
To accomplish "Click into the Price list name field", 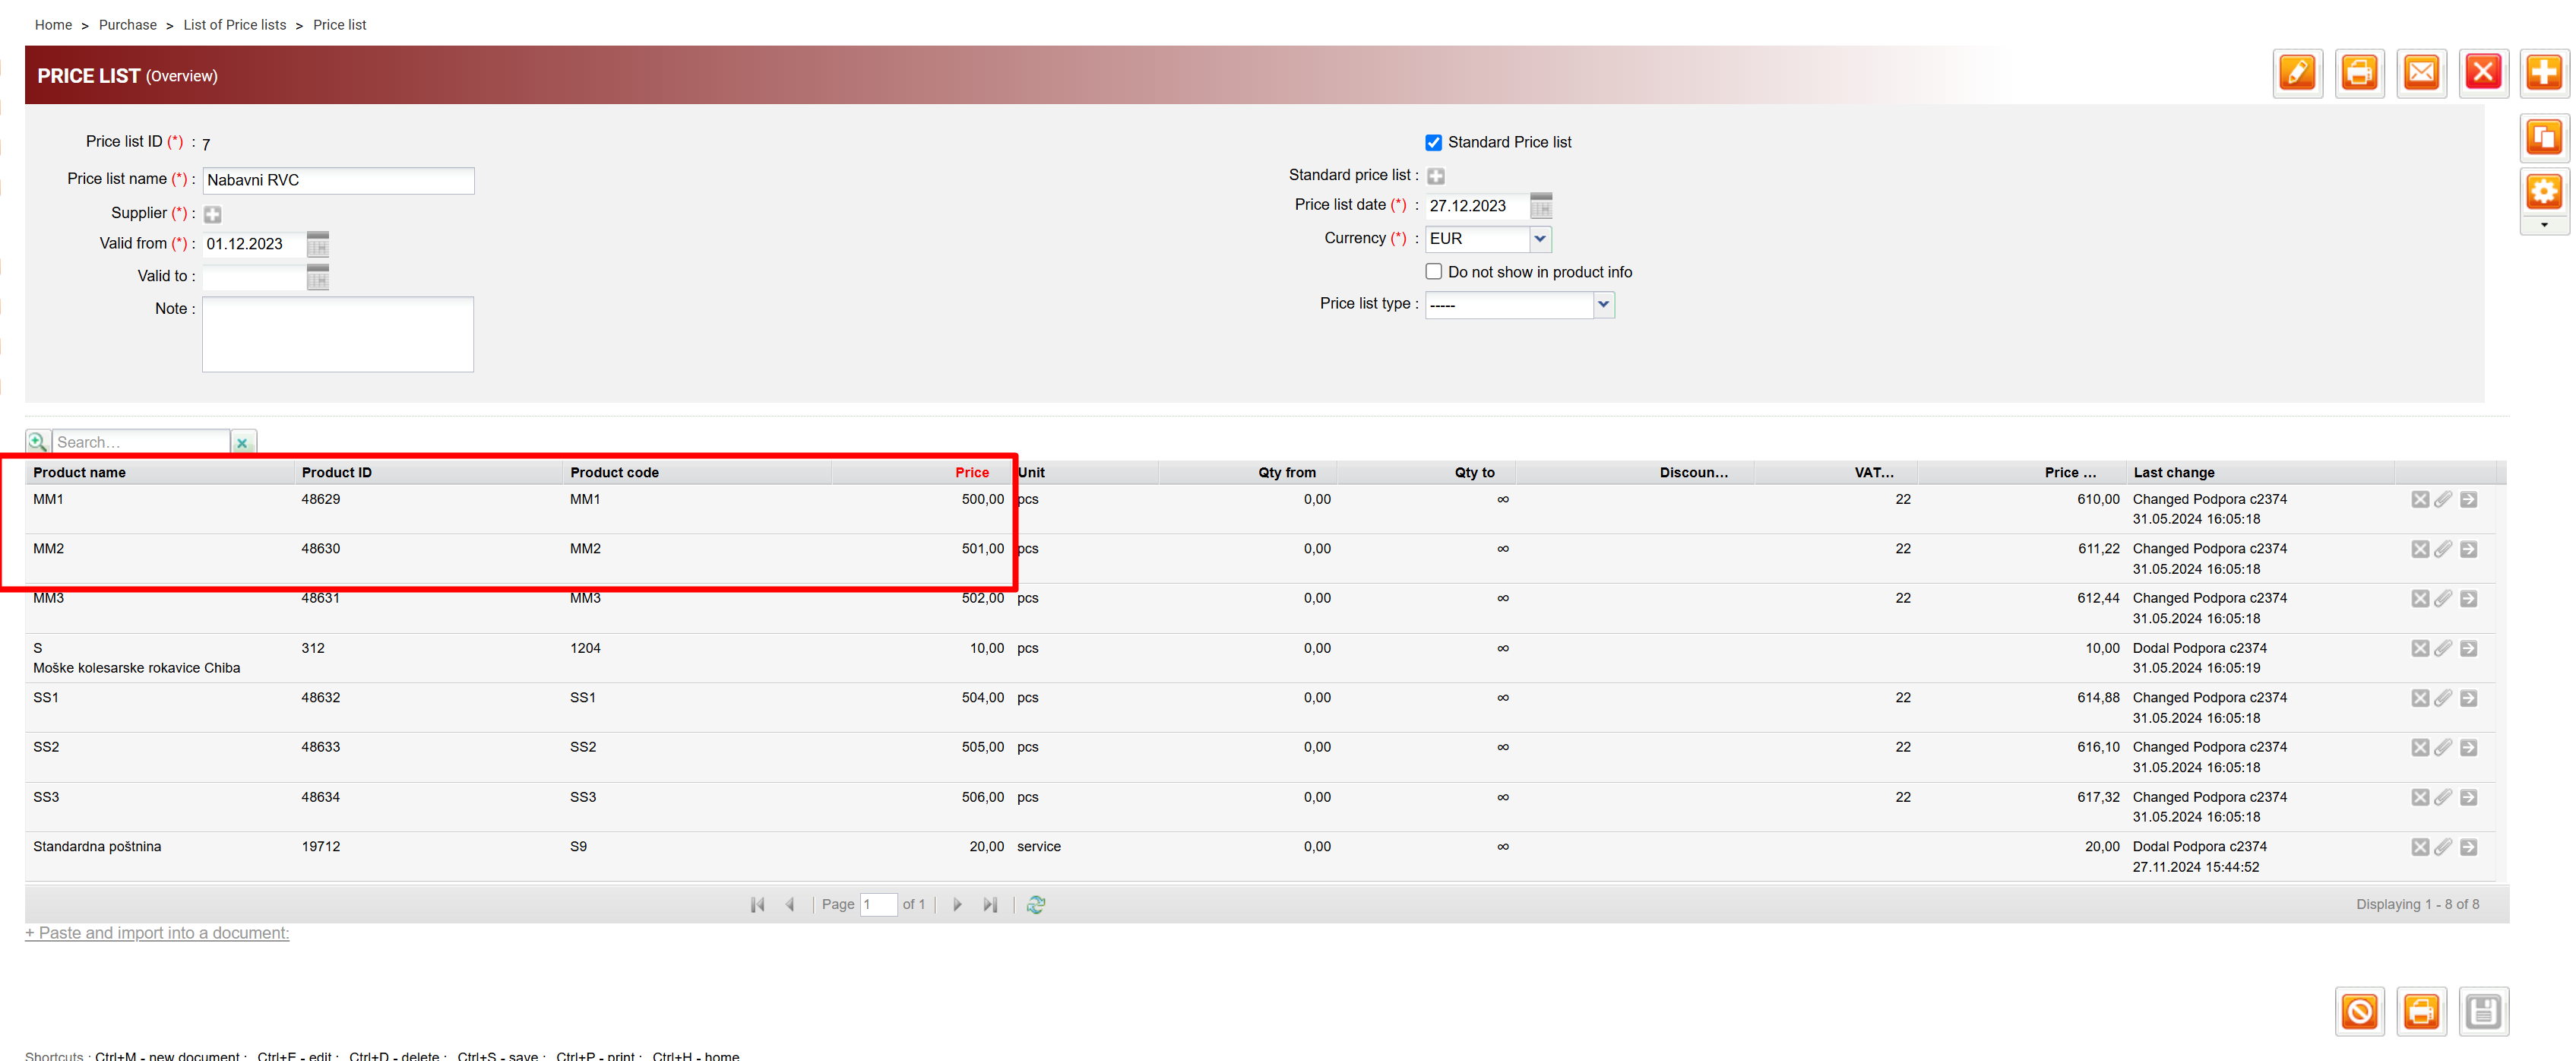I will [338, 180].
